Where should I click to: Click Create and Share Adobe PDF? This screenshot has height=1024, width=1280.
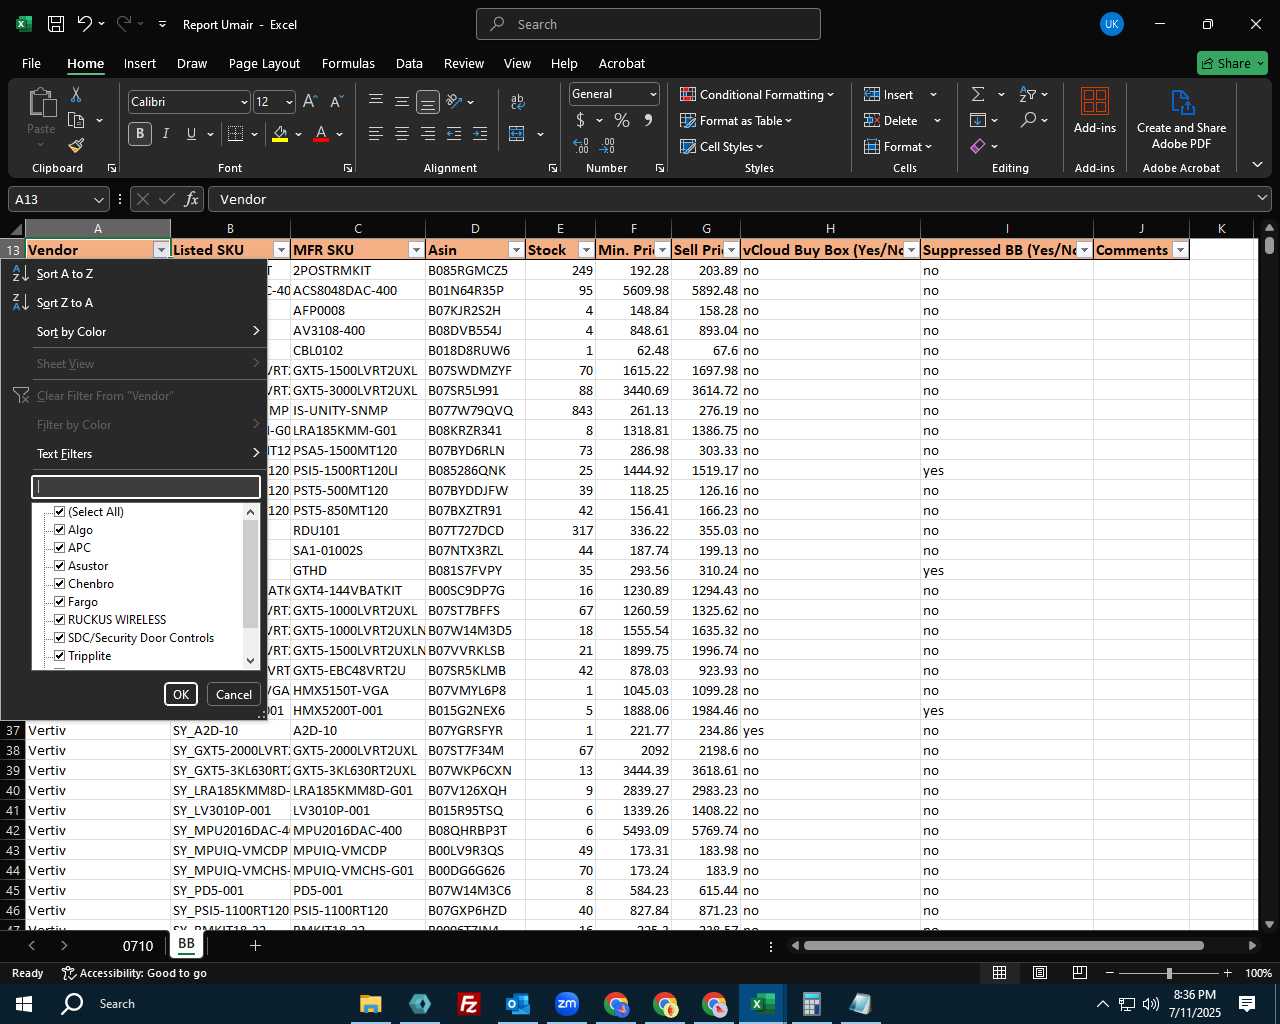(1181, 119)
